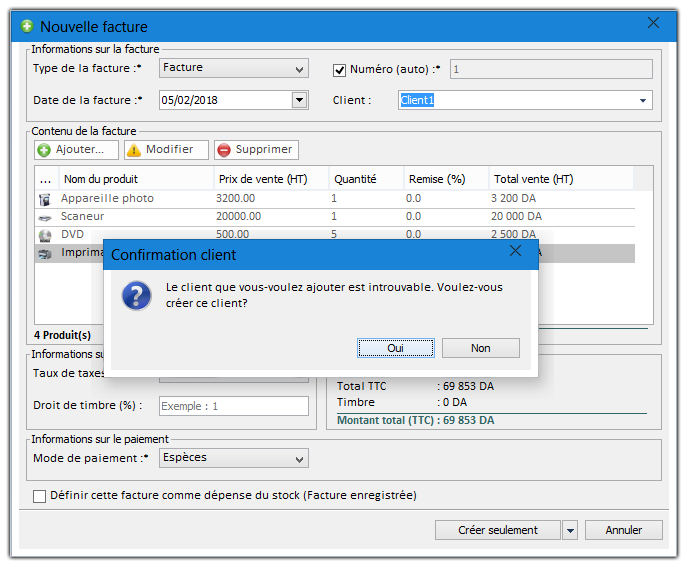Open the Type de la facture dropdown

(300, 69)
